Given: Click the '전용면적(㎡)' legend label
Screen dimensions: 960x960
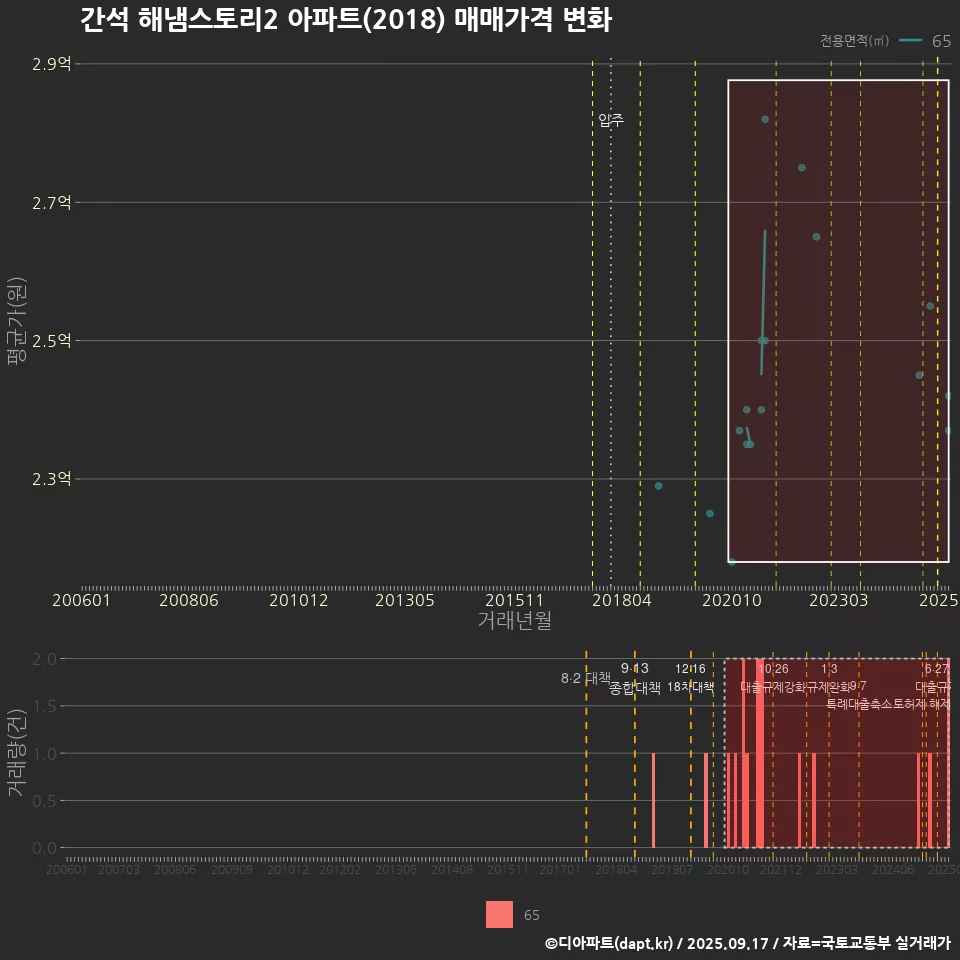Looking at the screenshot, I should 854,40.
